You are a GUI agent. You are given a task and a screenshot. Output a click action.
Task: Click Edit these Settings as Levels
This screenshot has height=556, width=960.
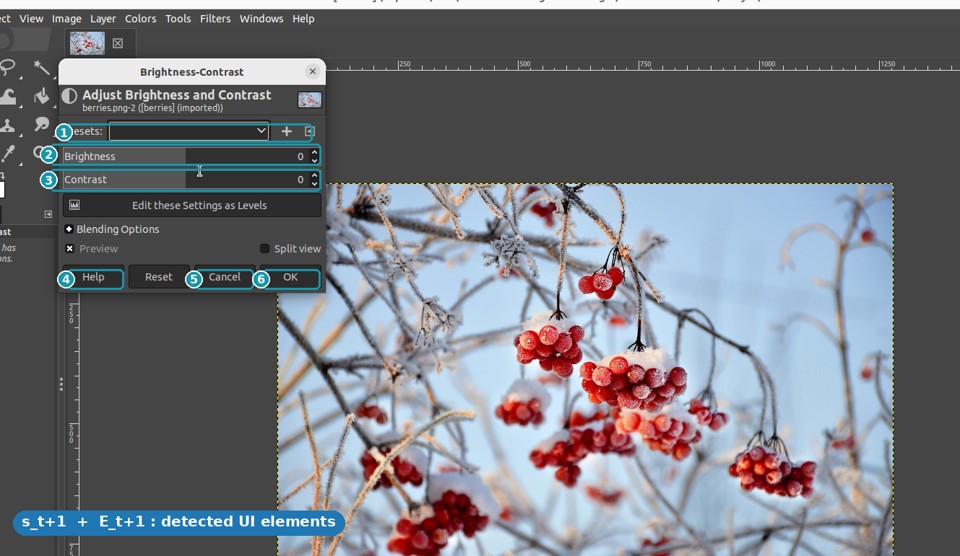click(x=192, y=205)
